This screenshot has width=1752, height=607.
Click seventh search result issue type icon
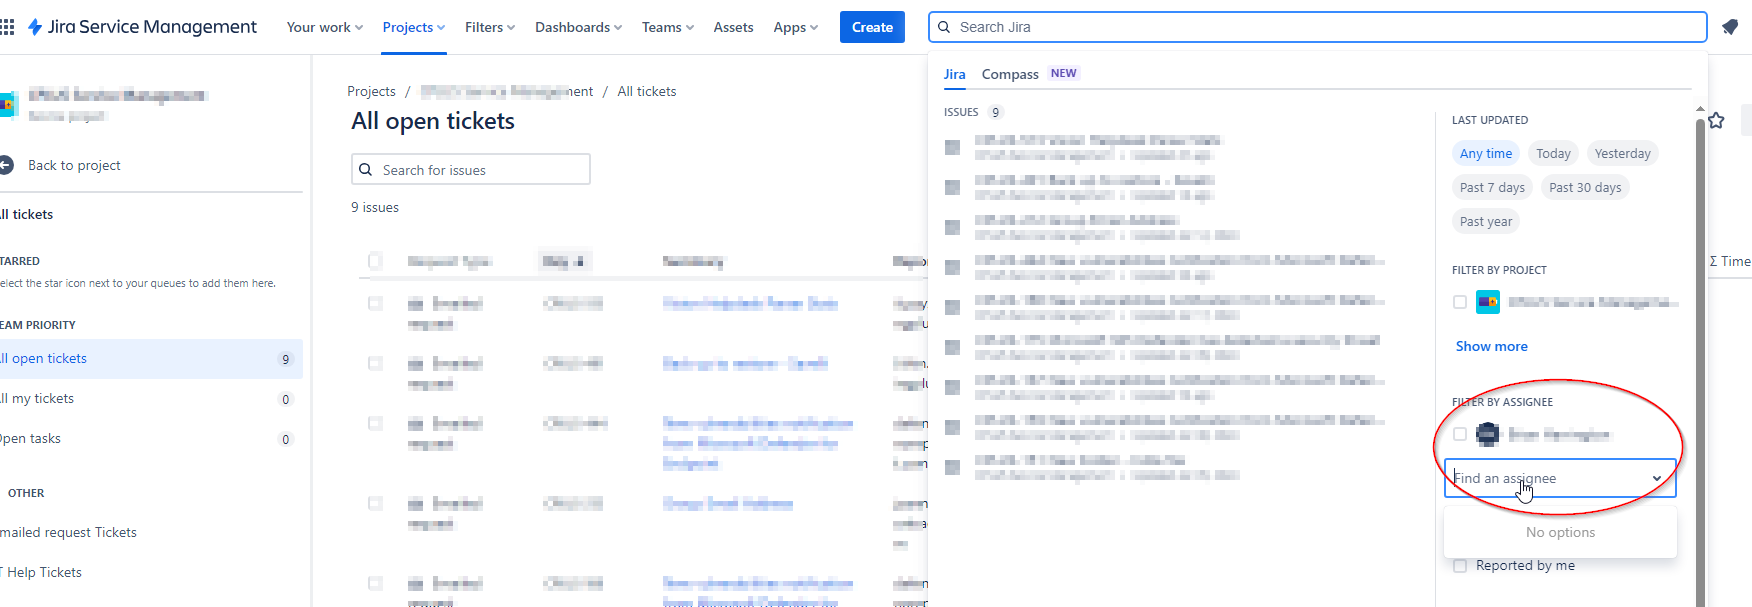(952, 387)
